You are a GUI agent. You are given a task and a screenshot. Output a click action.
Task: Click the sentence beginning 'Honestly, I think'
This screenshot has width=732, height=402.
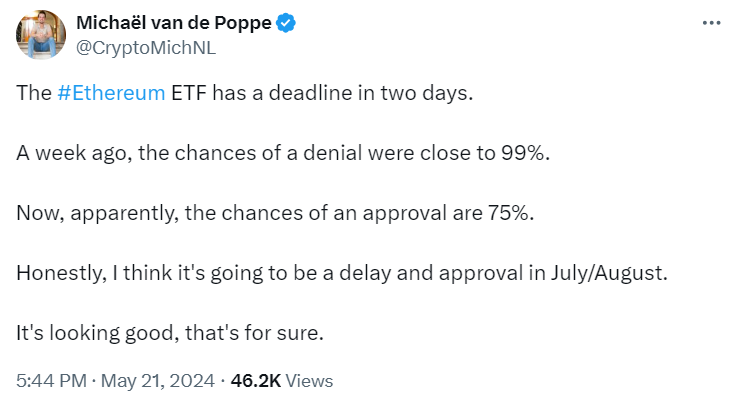pyautogui.click(x=342, y=273)
